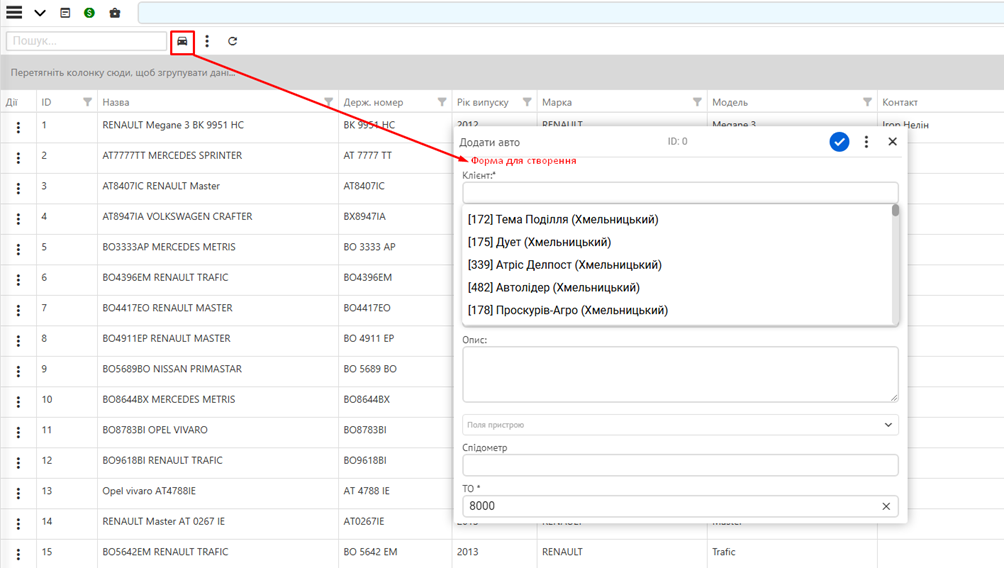Open actions menu for row 13 Opel vivaro
The width and height of the screenshot is (1004, 568).
click(18, 493)
